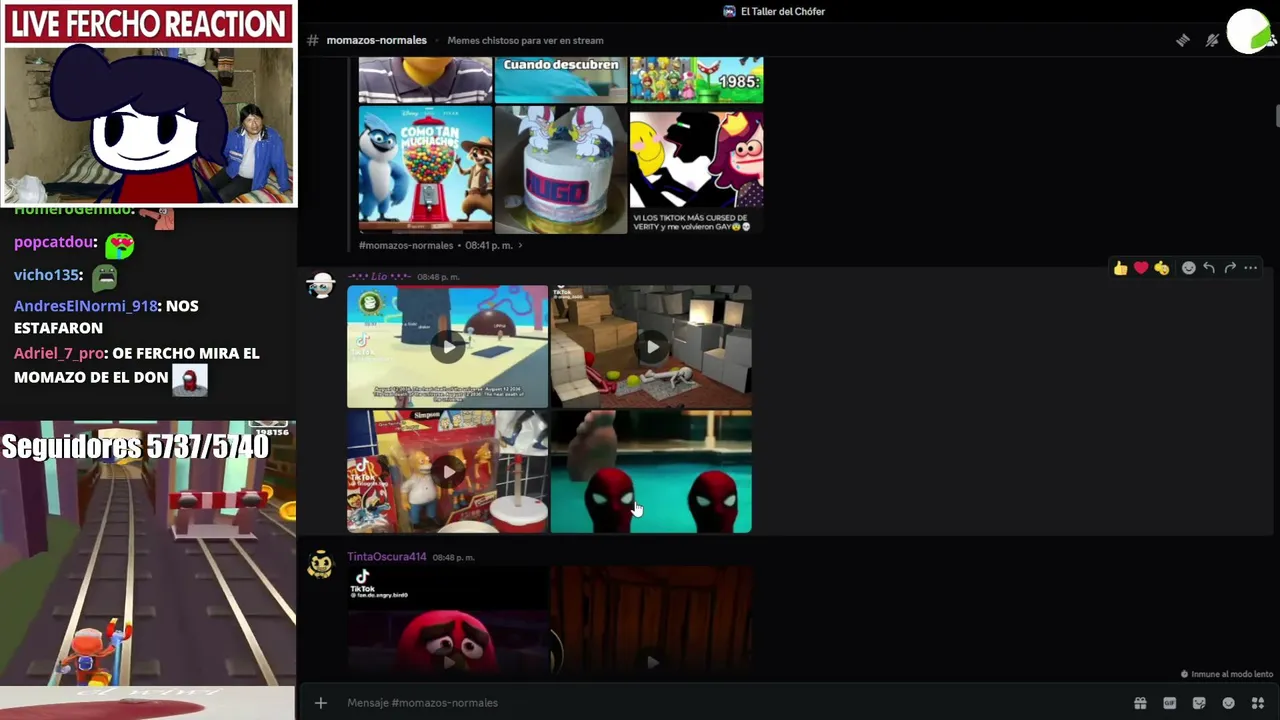This screenshot has width=1280, height=720.
Task: Click the hashtag channel icon in header
Action: [x=313, y=40]
